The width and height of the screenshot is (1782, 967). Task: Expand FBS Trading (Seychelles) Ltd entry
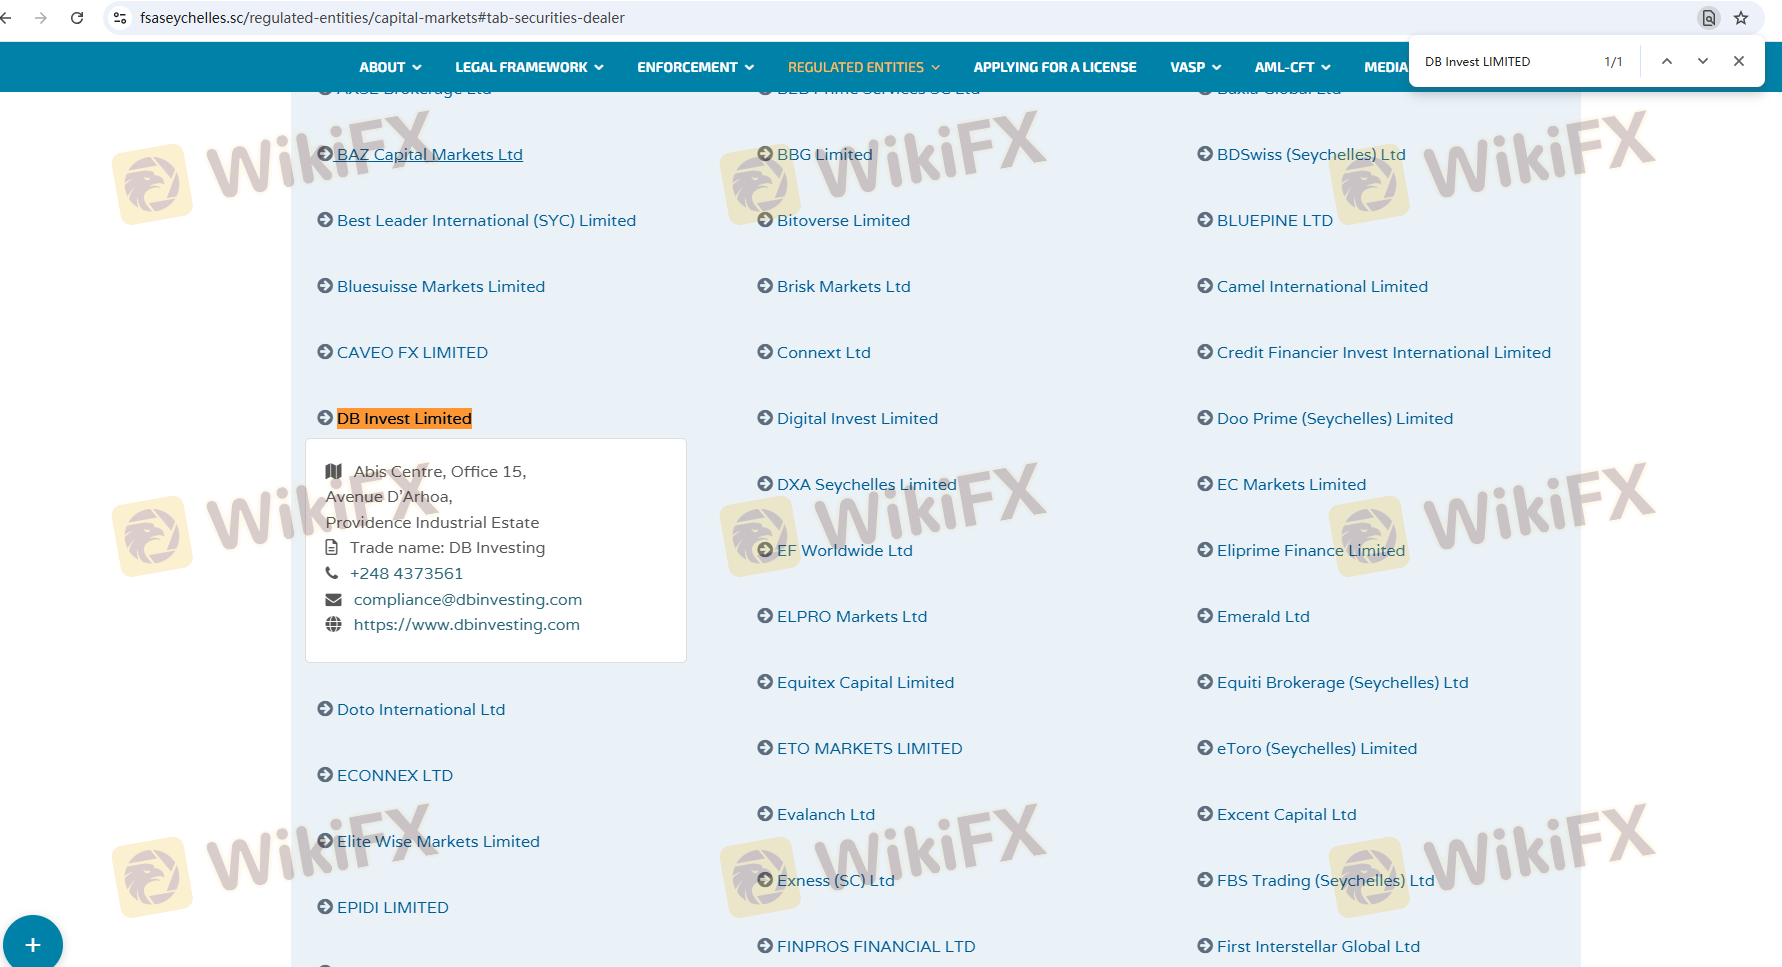(x=1326, y=880)
